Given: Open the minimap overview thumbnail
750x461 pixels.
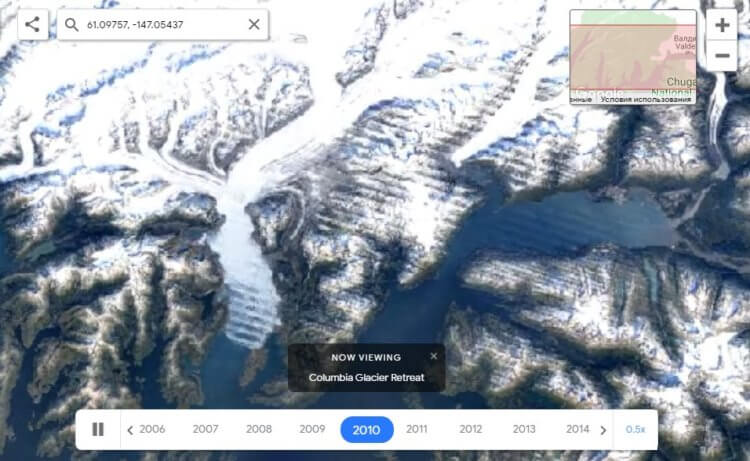Looking at the screenshot, I should tap(633, 56).
